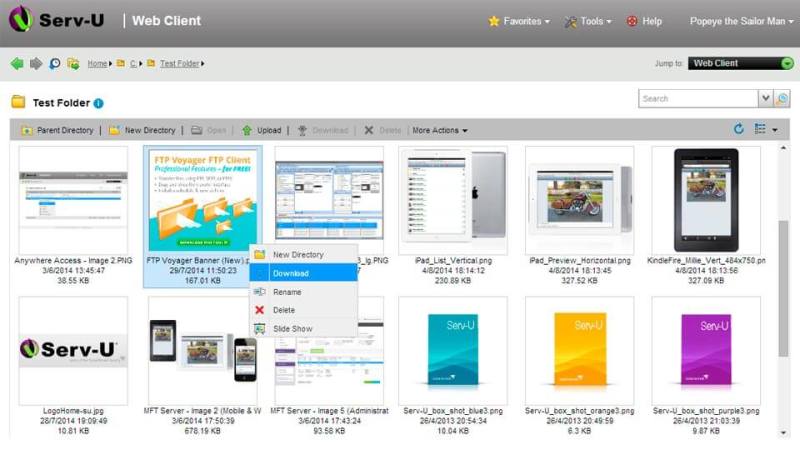Choose Slide Show in the context menu
The width and height of the screenshot is (800, 450).
(x=304, y=329)
